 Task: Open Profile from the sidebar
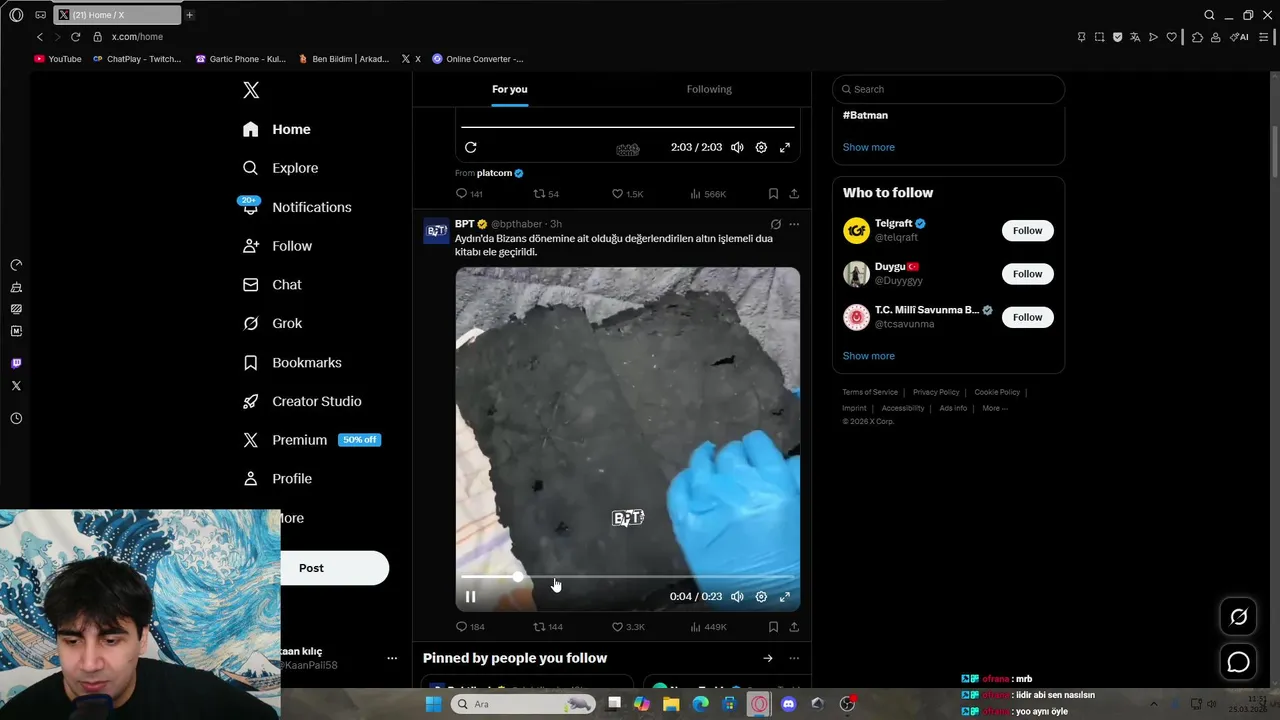(277, 479)
